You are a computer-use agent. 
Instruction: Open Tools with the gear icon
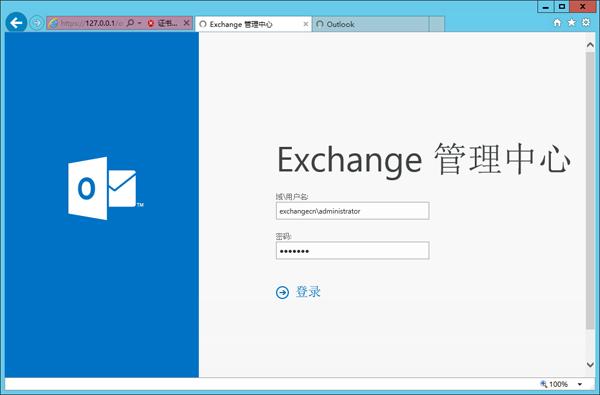click(586, 23)
